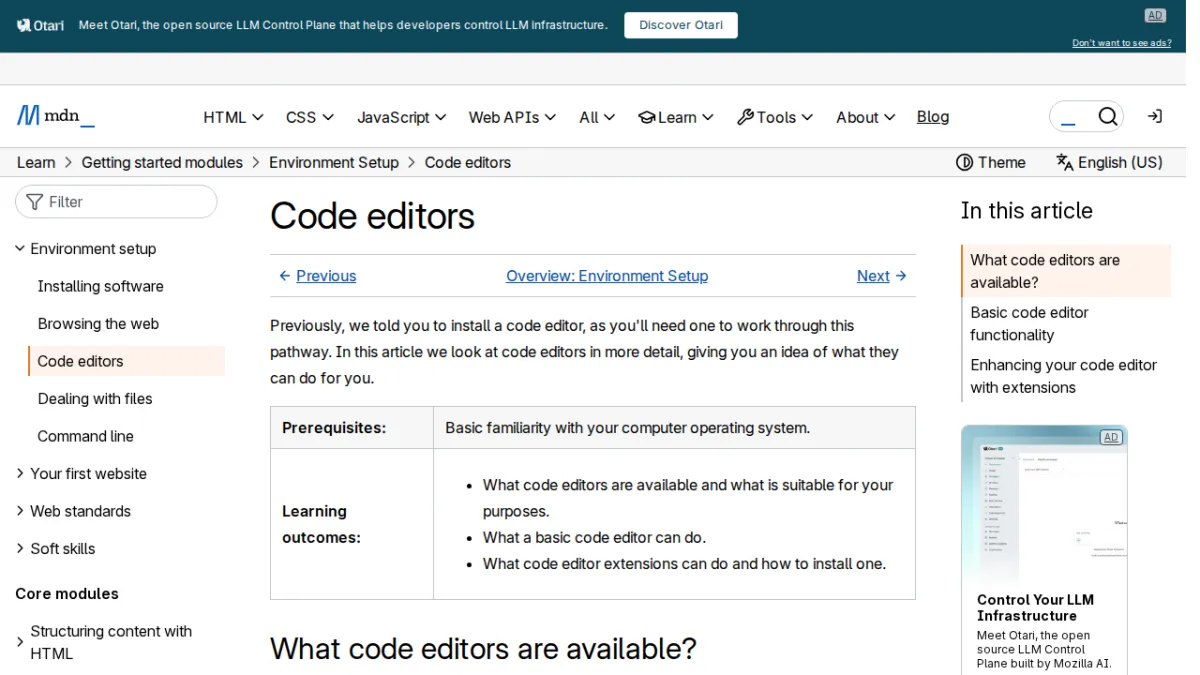Open Overview: Environment Setup link
Viewport: 1200px width, 675px height.
(607, 276)
